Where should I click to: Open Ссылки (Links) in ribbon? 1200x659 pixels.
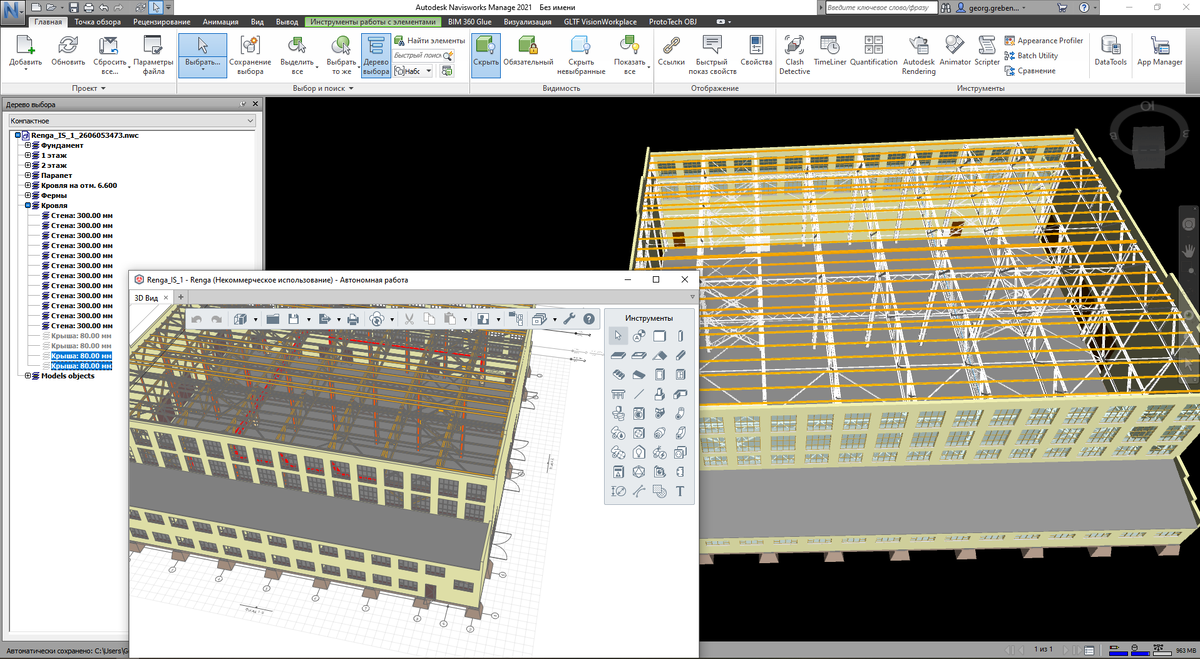click(672, 50)
